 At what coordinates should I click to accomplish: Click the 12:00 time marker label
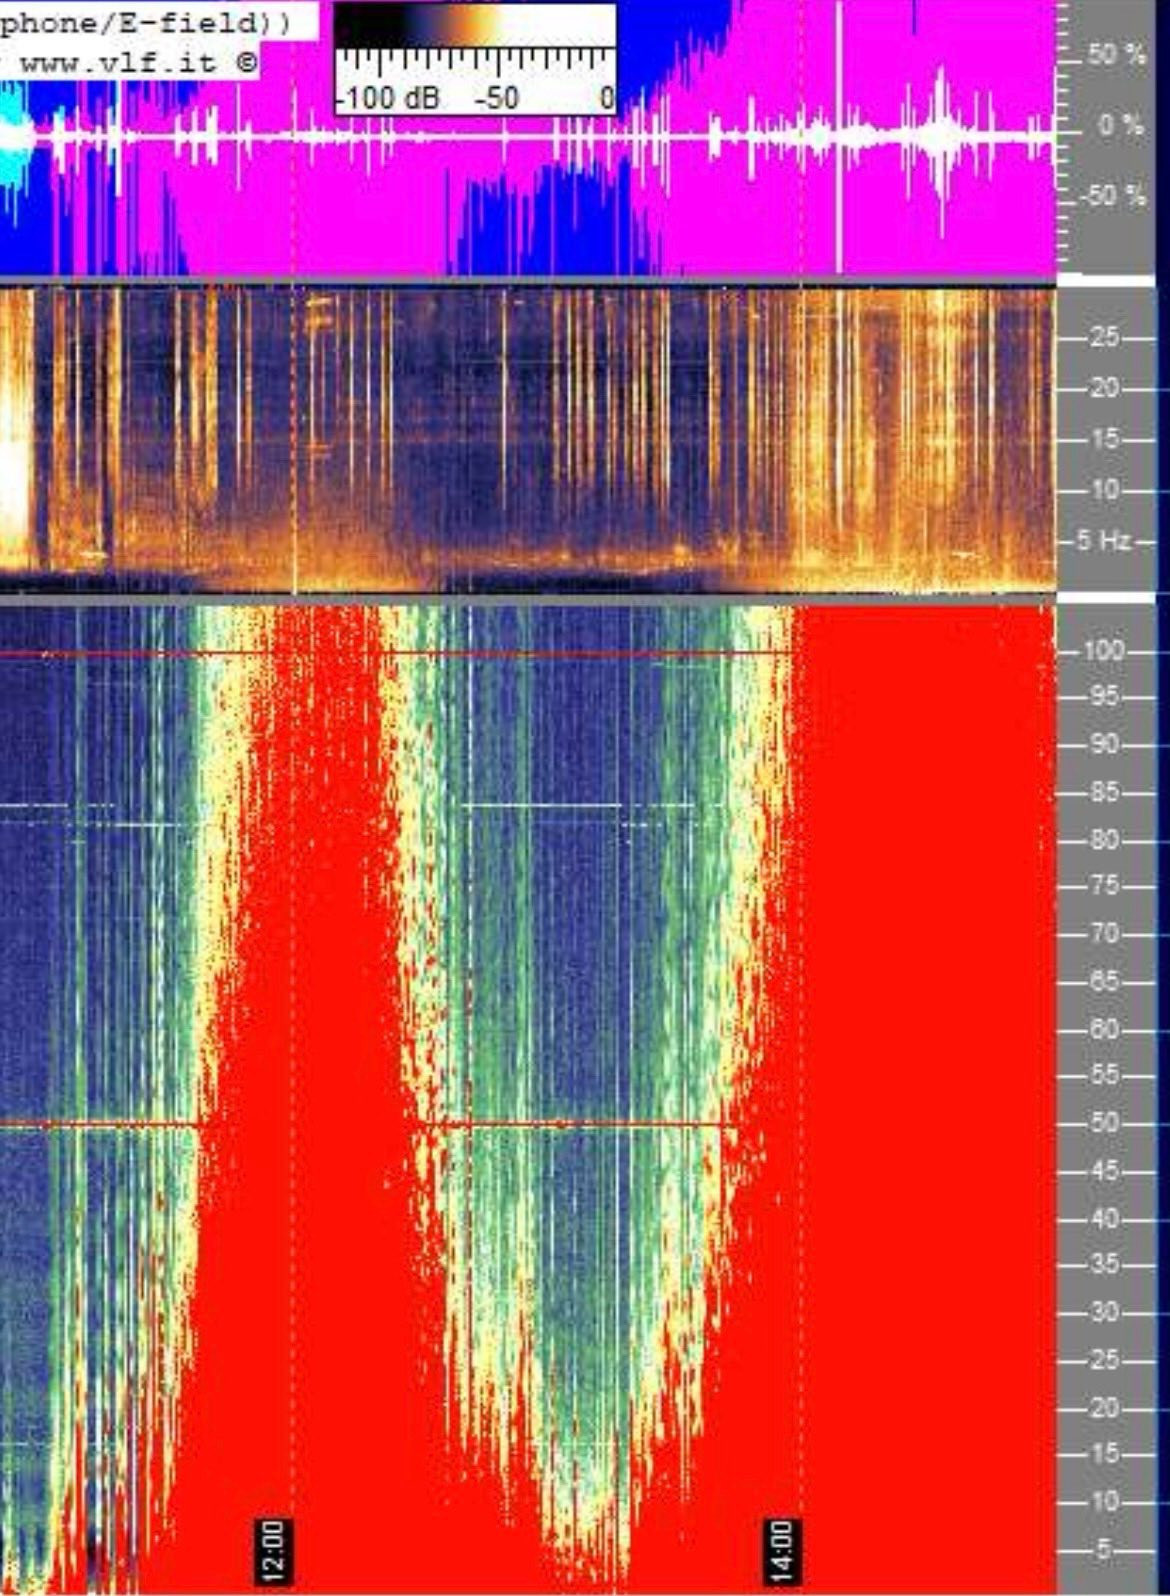[274, 1550]
